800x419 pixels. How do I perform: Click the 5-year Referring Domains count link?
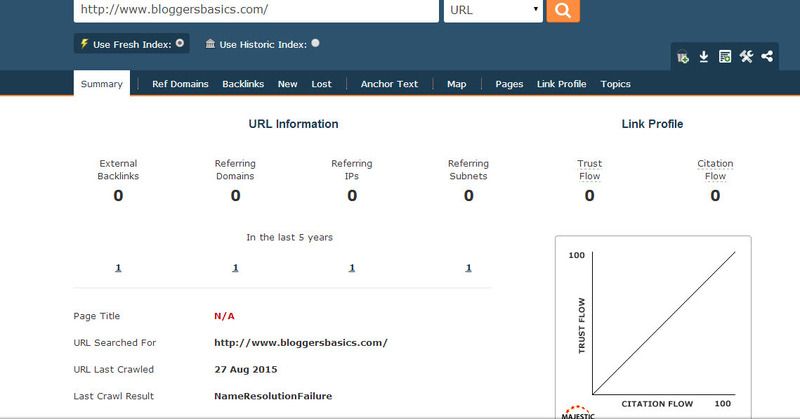[x=235, y=267]
